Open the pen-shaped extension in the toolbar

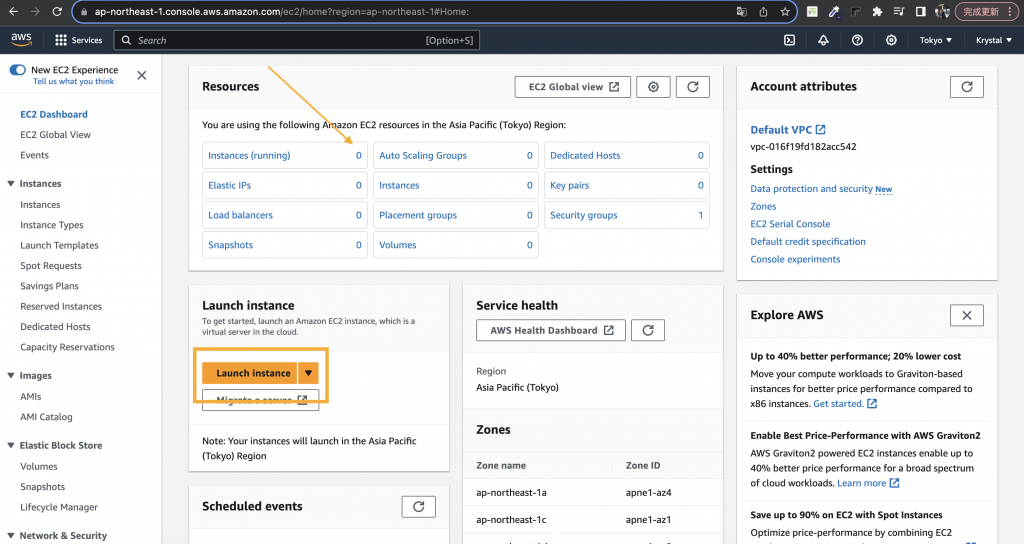(834, 12)
